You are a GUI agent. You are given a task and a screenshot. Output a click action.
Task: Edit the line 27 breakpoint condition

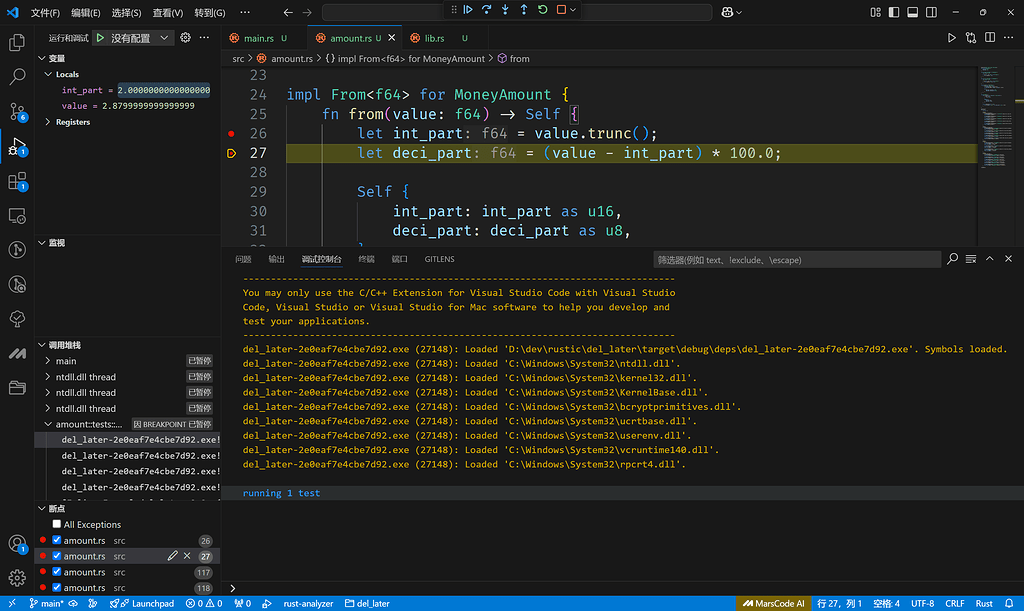(x=172, y=556)
